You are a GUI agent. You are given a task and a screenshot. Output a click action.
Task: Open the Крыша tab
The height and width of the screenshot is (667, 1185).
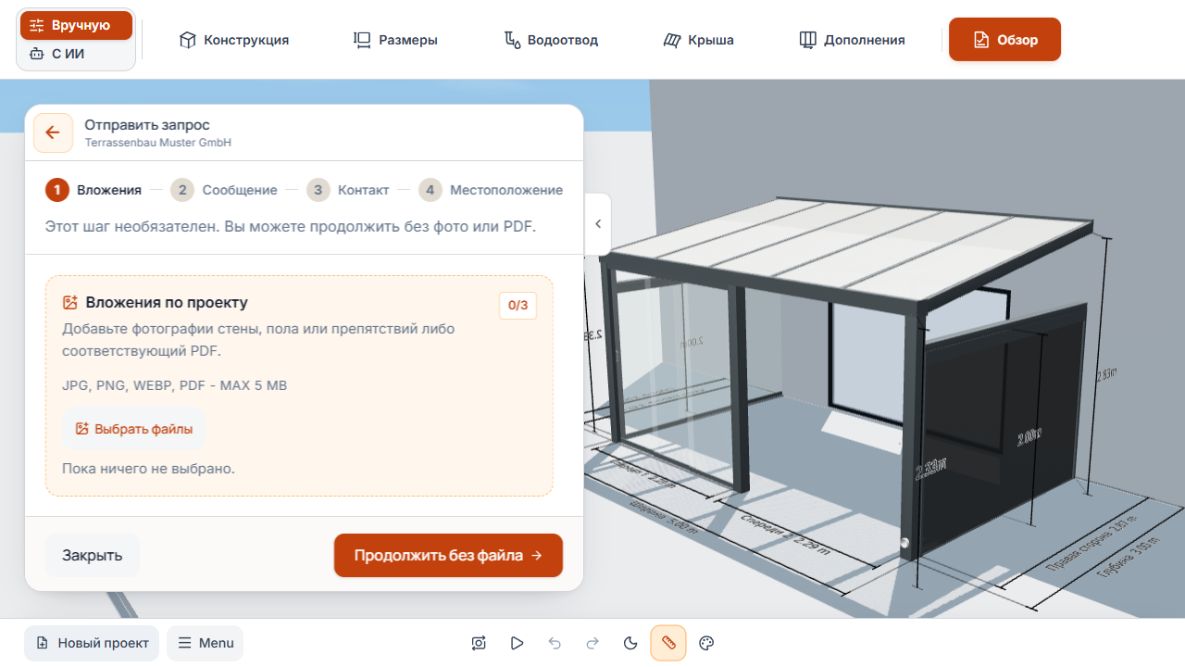pos(698,39)
